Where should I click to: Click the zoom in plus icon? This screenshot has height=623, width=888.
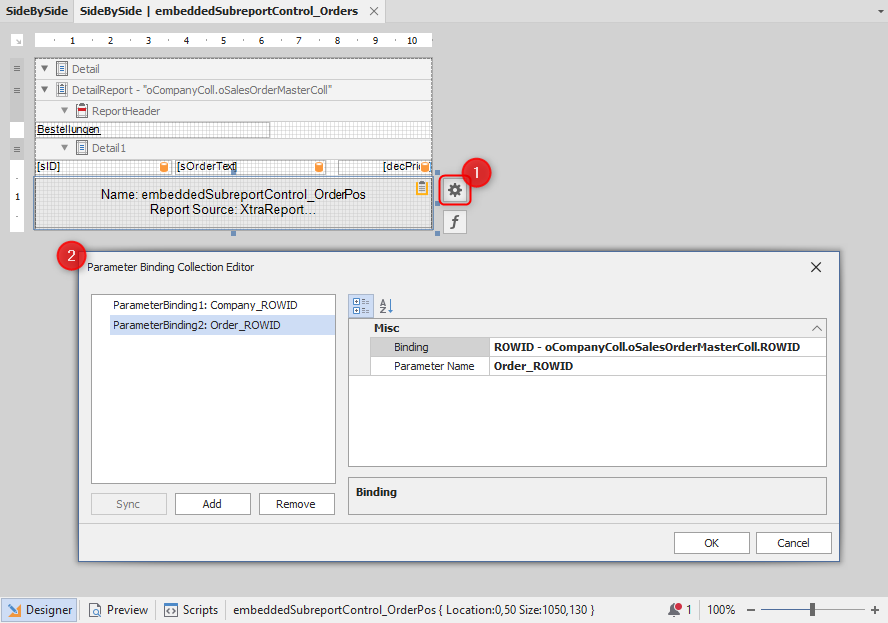coord(875,610)
